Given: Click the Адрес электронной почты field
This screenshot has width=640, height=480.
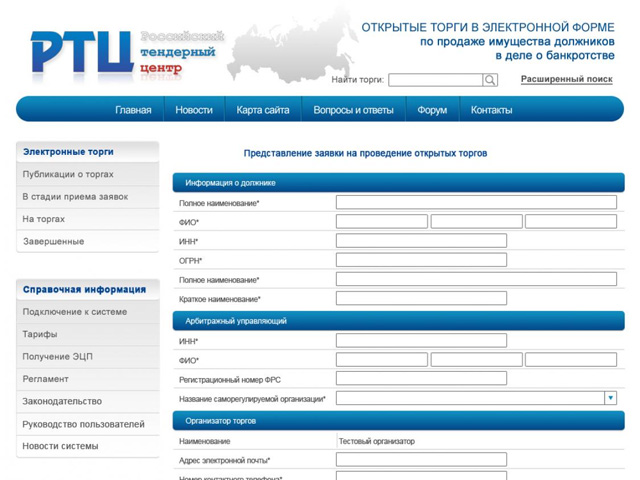Looking at the screenshot, I should point(421,459).
